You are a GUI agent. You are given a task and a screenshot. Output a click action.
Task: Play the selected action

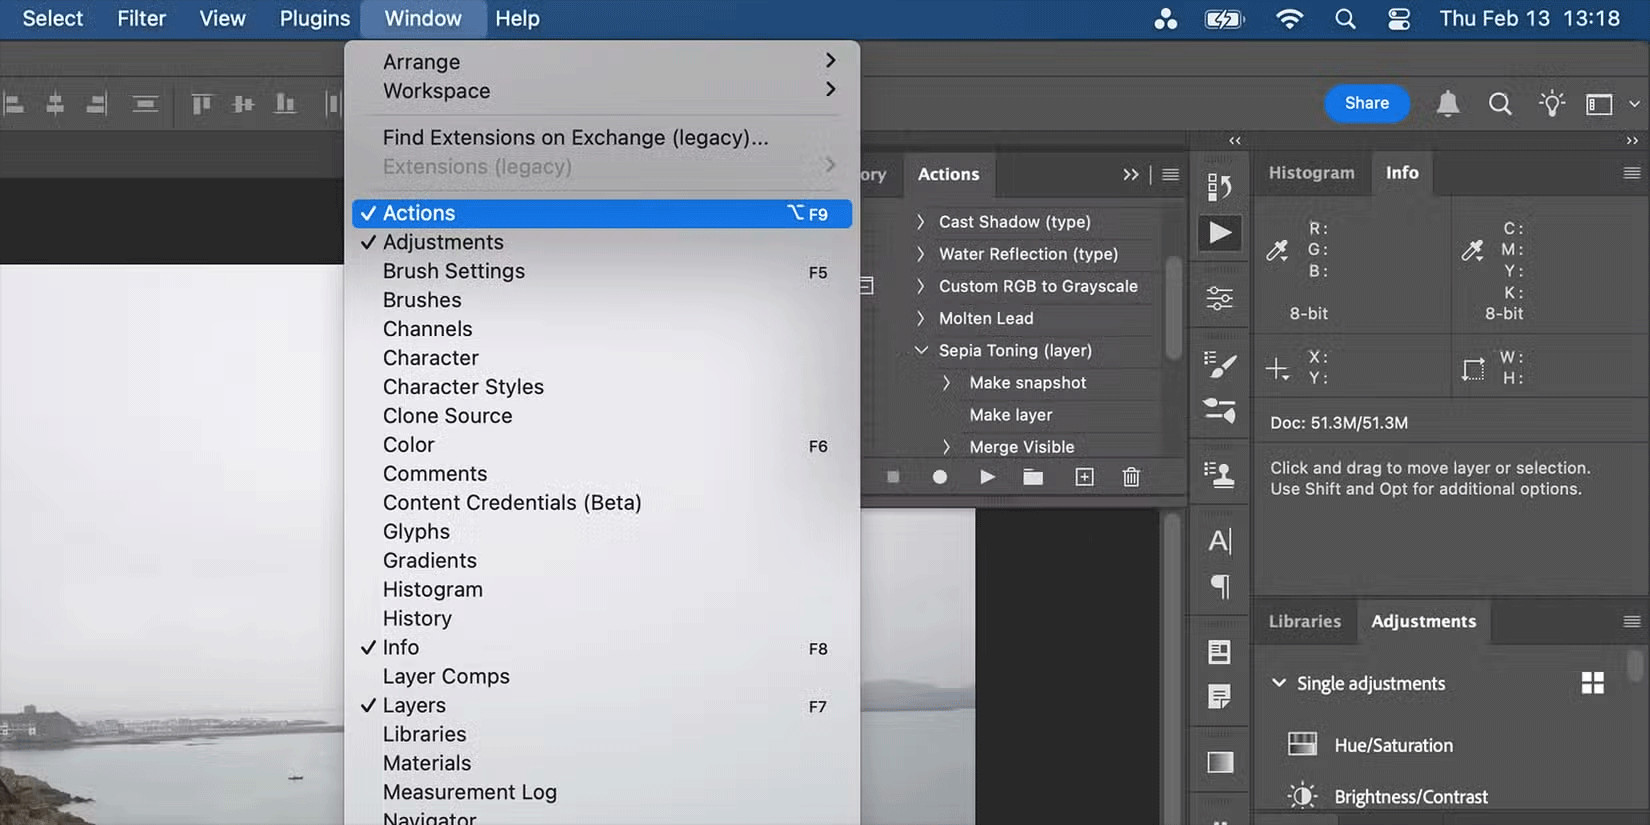pos(987,477)
